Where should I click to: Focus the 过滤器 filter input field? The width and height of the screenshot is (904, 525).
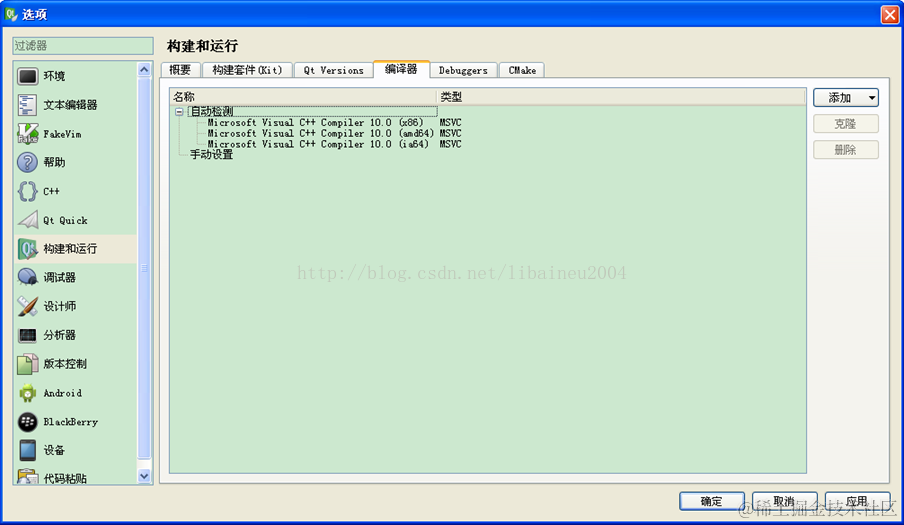click(x=83, y=46)
